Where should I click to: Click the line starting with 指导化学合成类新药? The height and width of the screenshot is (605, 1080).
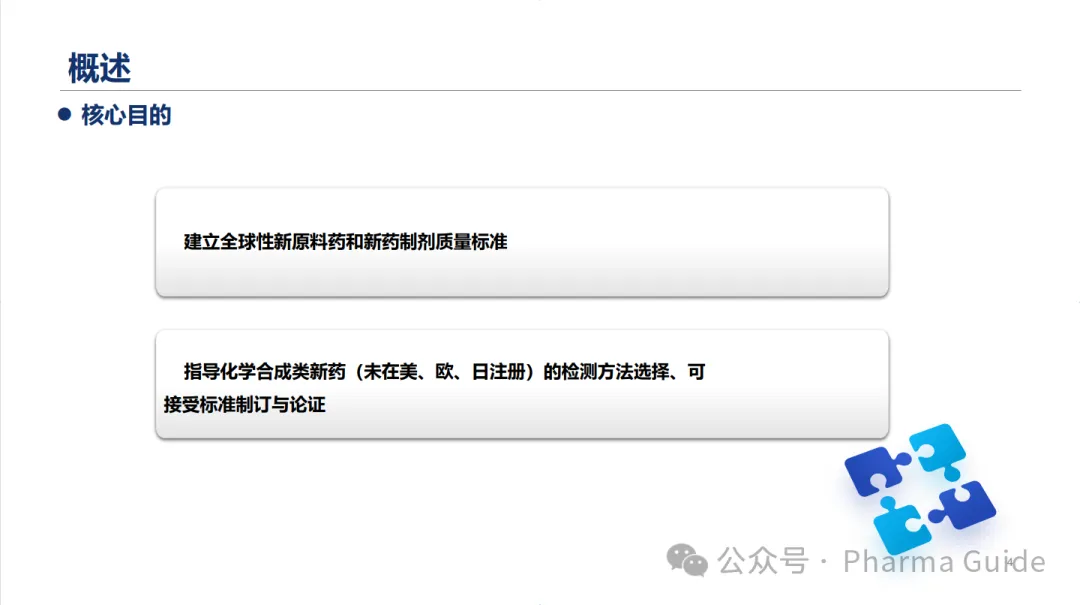[x=444, y=372]
